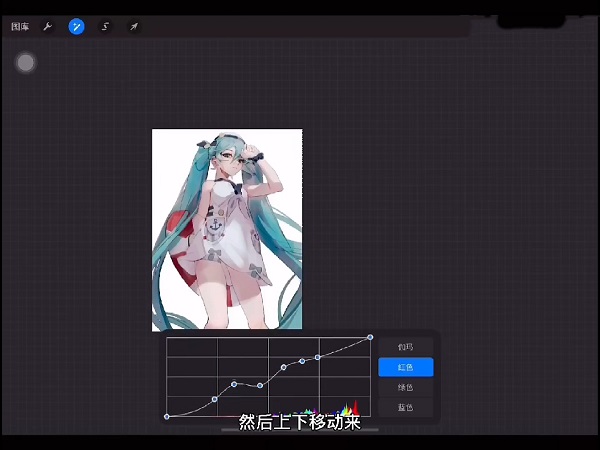Tap the highlighted Adjustments magic wand icon

tap(76, 27)
